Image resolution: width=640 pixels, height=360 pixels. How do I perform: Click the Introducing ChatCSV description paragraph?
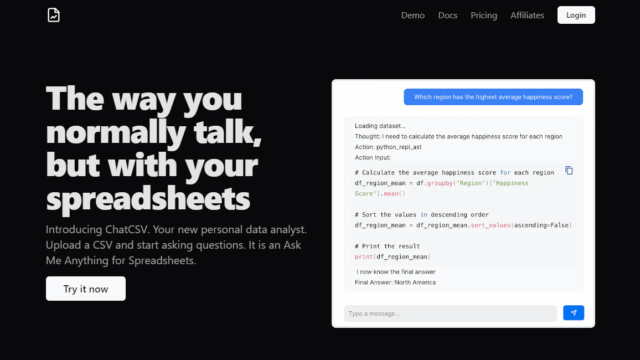pos(176,245)
